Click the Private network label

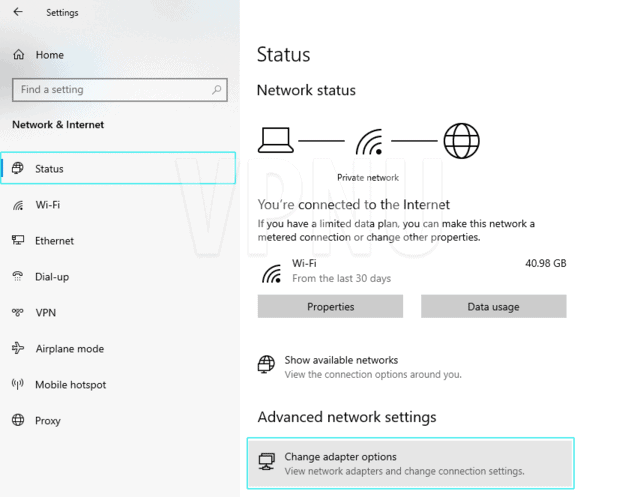(368, 178)
